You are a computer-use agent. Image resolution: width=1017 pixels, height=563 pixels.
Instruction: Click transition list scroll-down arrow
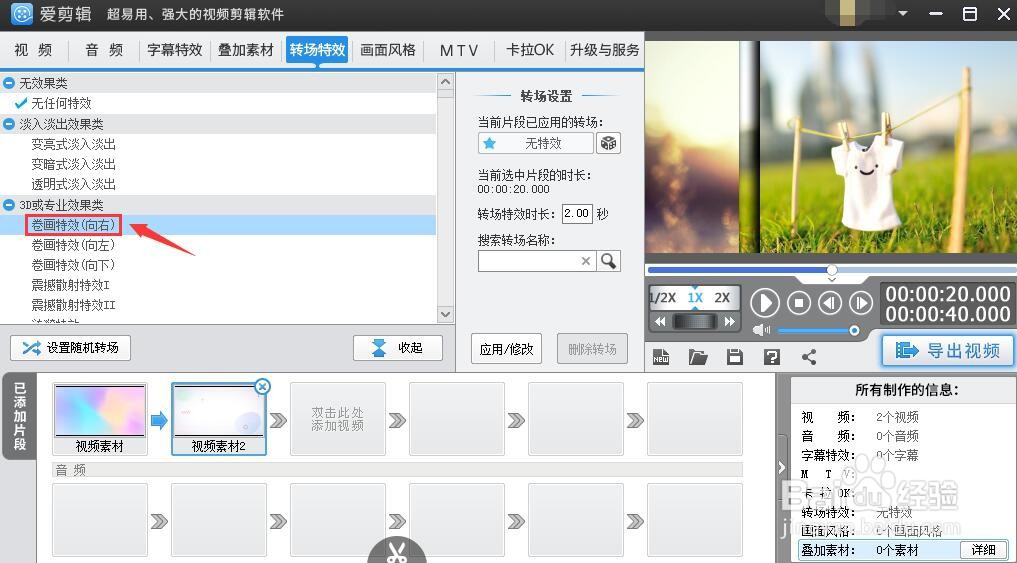coord(445,315)
